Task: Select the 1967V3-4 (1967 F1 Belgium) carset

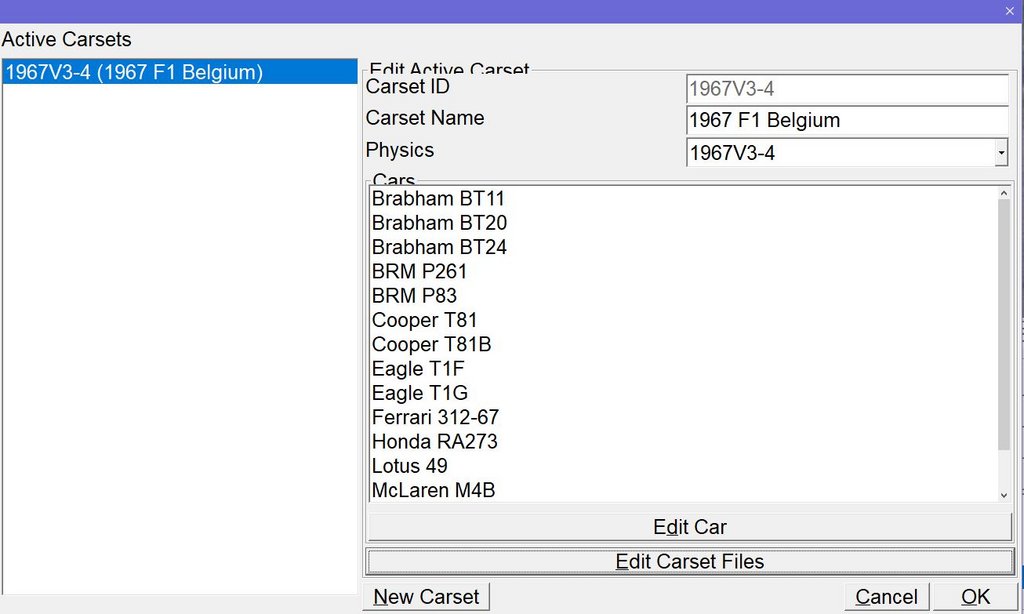Action: coord(180,72)
